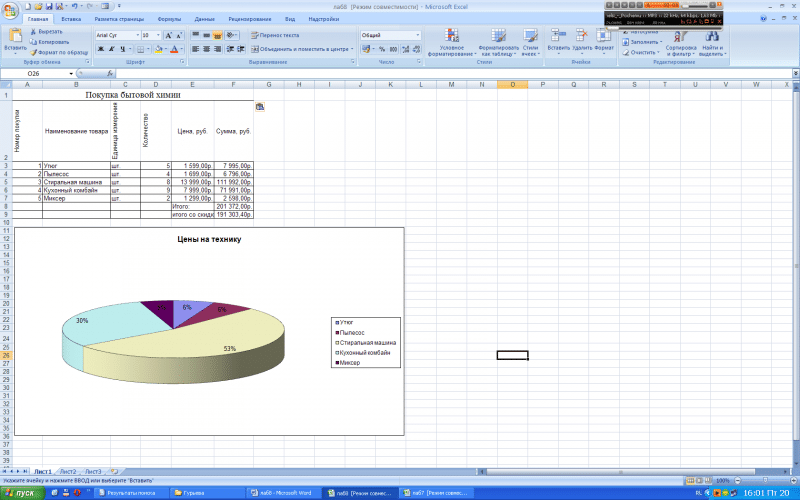800x500 pixels.
Task: Open the font name dropdown Arial Cyr
Action: tap(118, 35)
